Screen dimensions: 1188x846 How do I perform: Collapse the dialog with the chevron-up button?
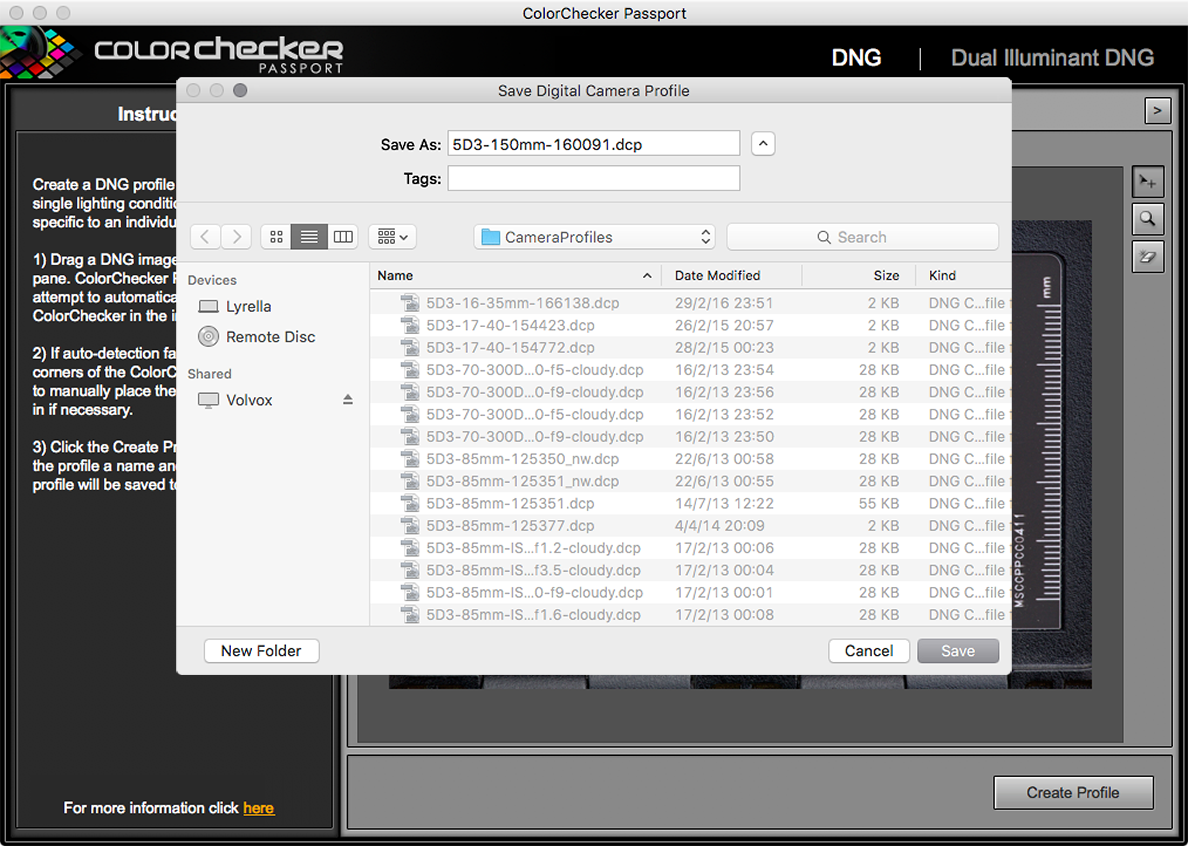click(x=763, y=144)
